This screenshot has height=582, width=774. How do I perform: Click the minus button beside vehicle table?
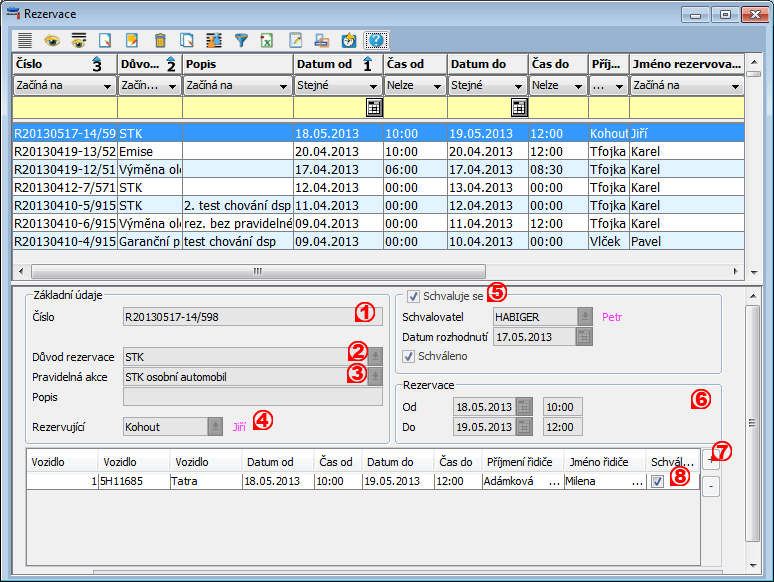[x=711, y=487]
